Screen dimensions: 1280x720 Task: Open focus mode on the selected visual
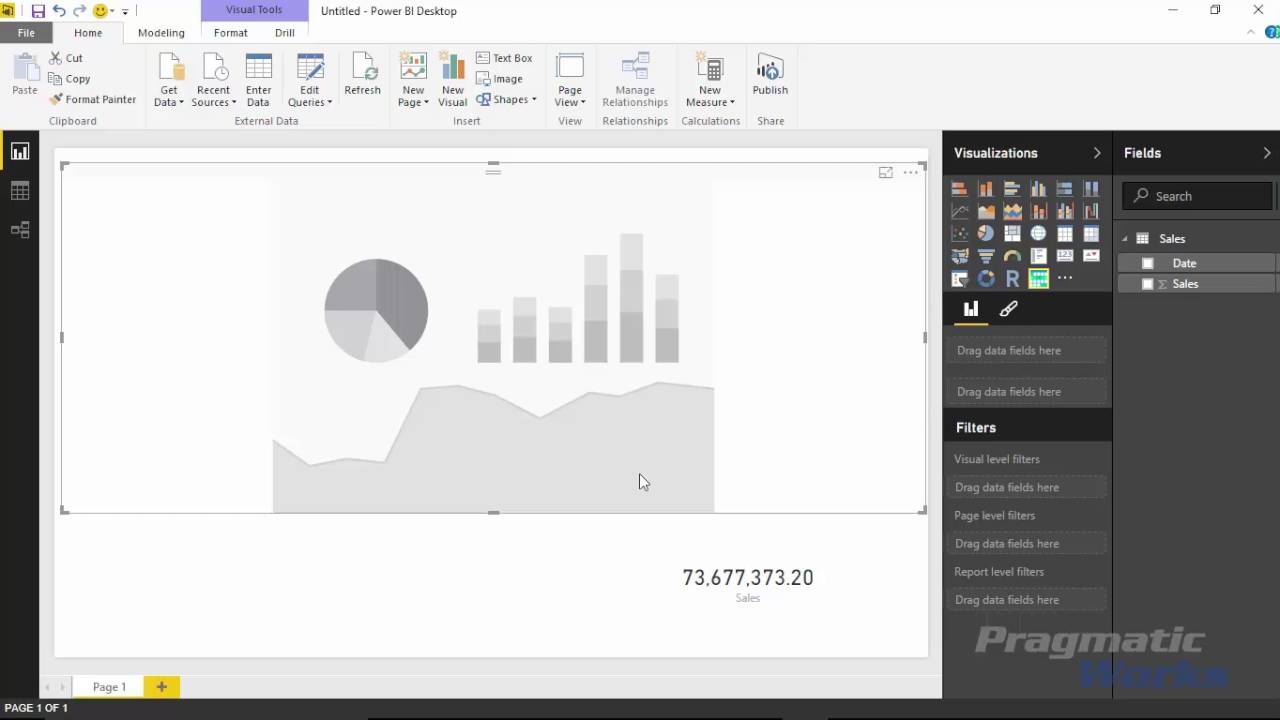[885, 173]
